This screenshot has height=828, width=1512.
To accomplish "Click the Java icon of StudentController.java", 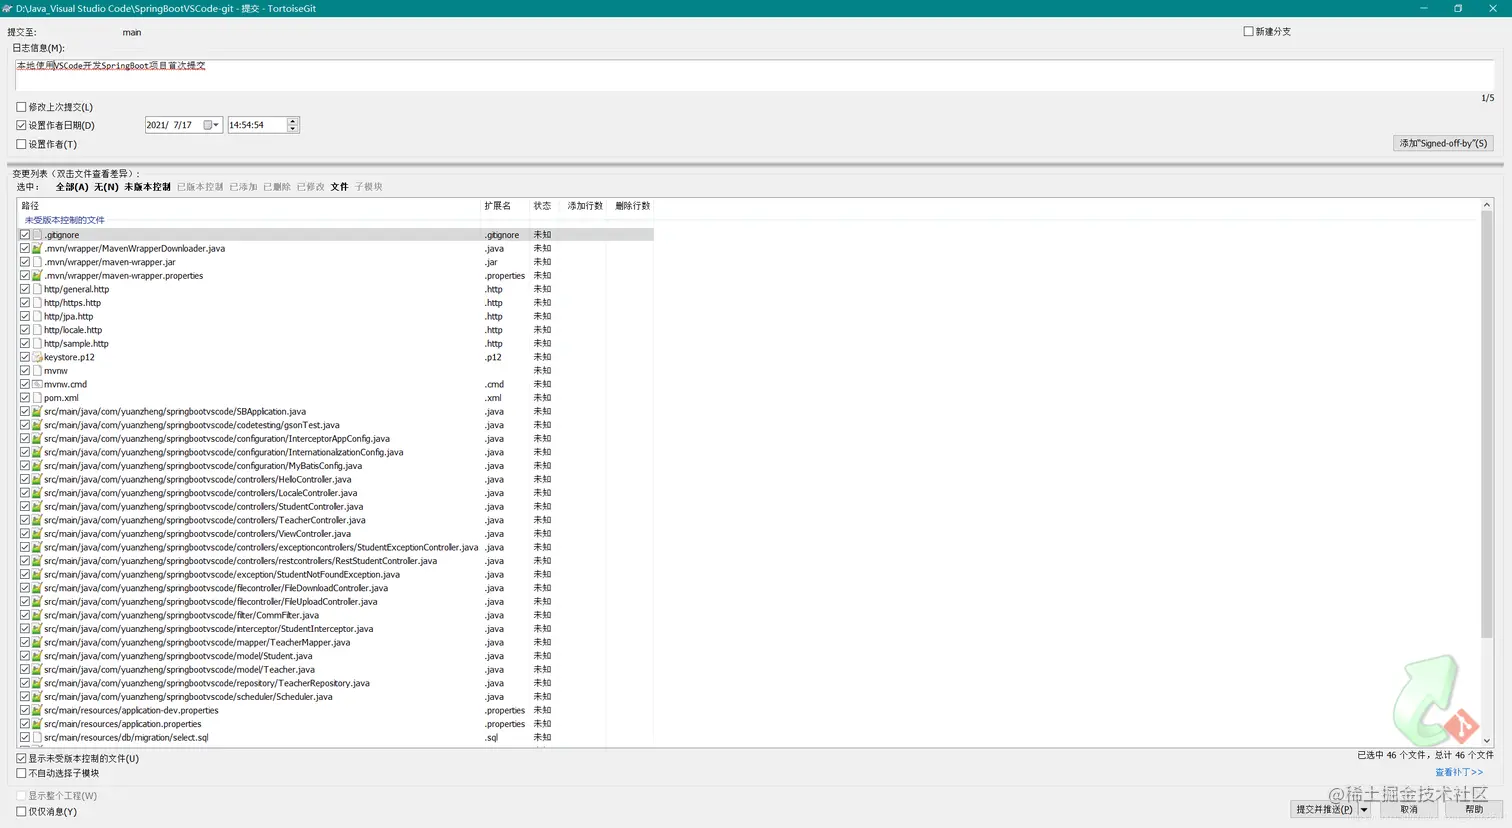I will coord(37,507).
